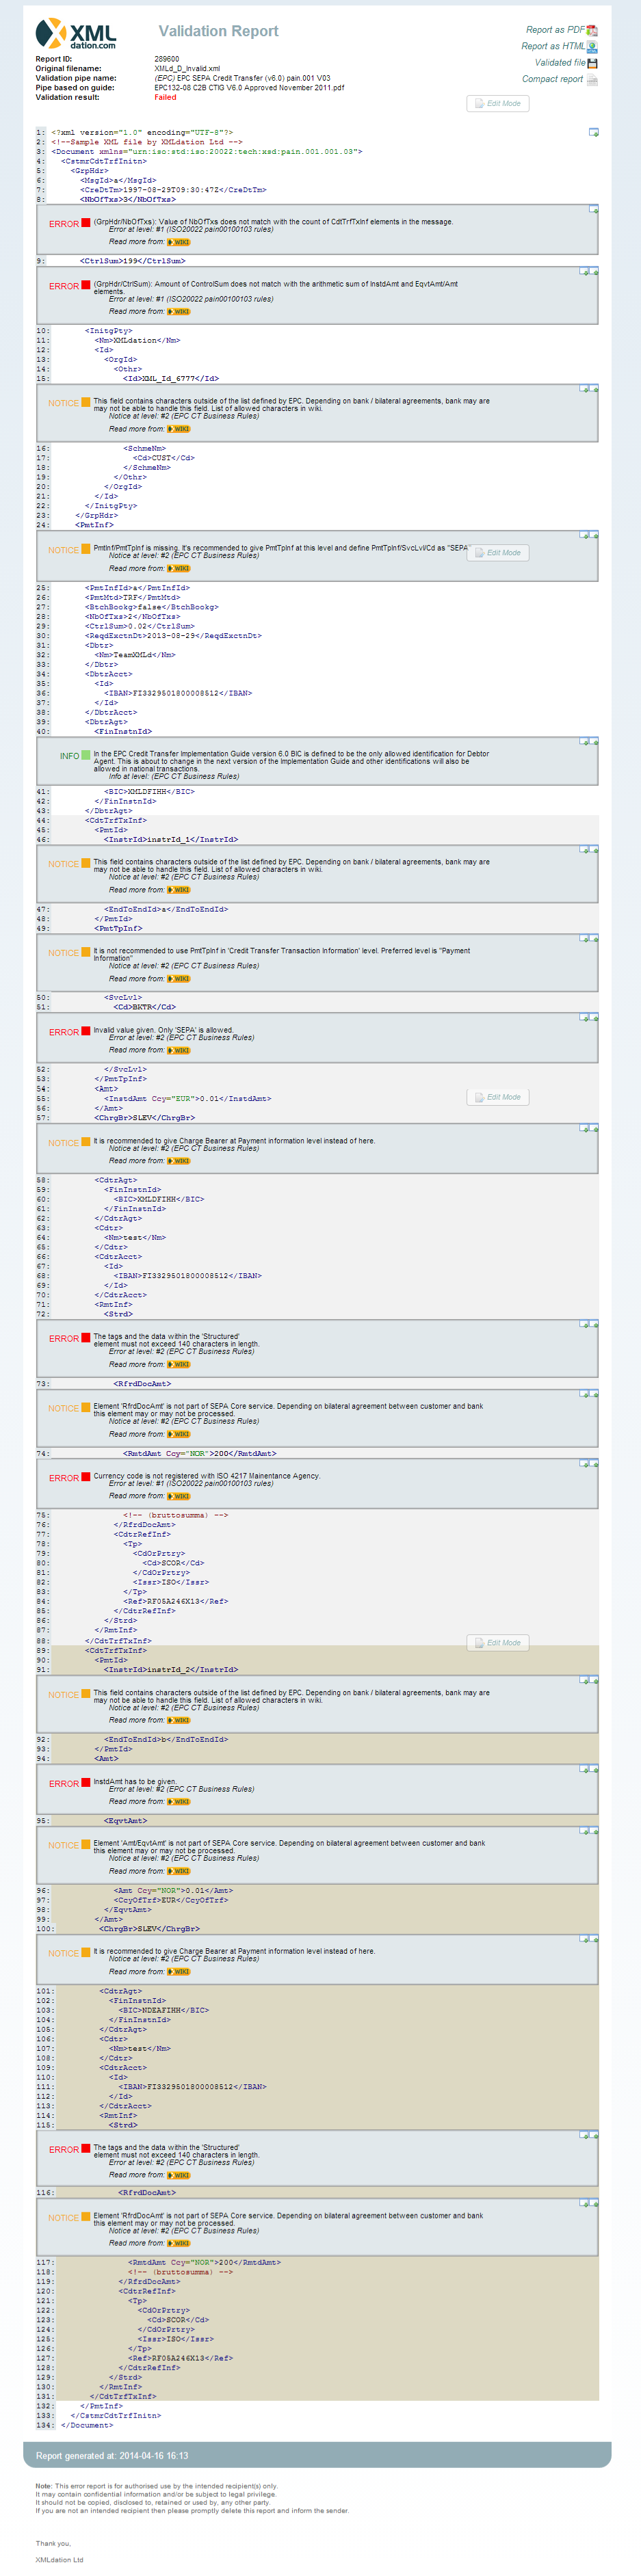Click Edit Mode button next to InstdAmt line

[497, 1097]
